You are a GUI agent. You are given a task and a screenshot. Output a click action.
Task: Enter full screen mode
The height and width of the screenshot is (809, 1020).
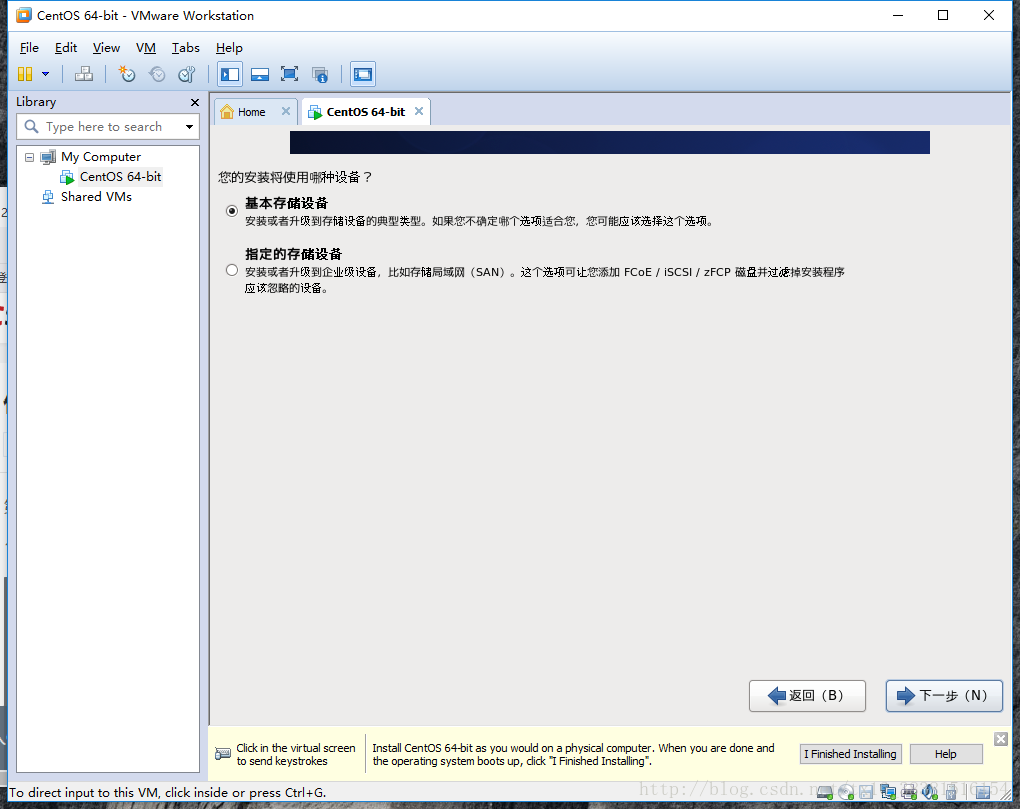coord(289,74)
